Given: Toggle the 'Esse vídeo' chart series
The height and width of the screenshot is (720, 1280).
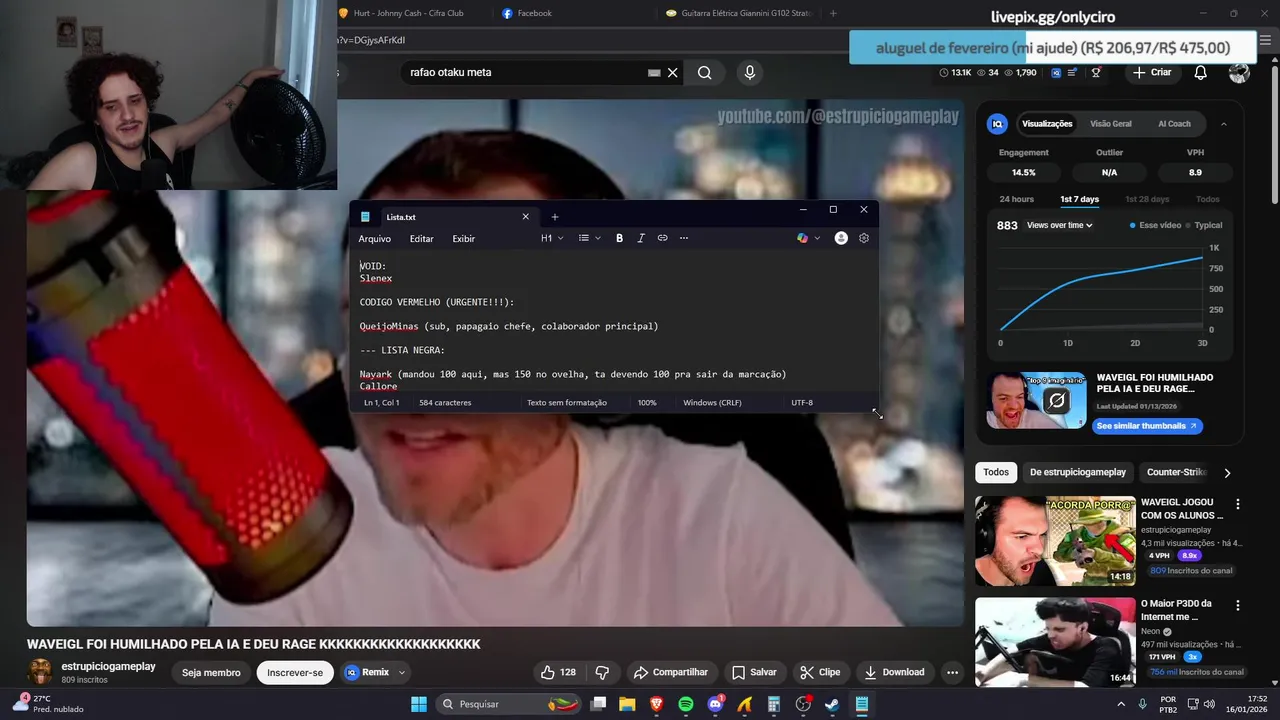Looking at the screenshot, I should pyautogui.click(x=1155, y=225).
